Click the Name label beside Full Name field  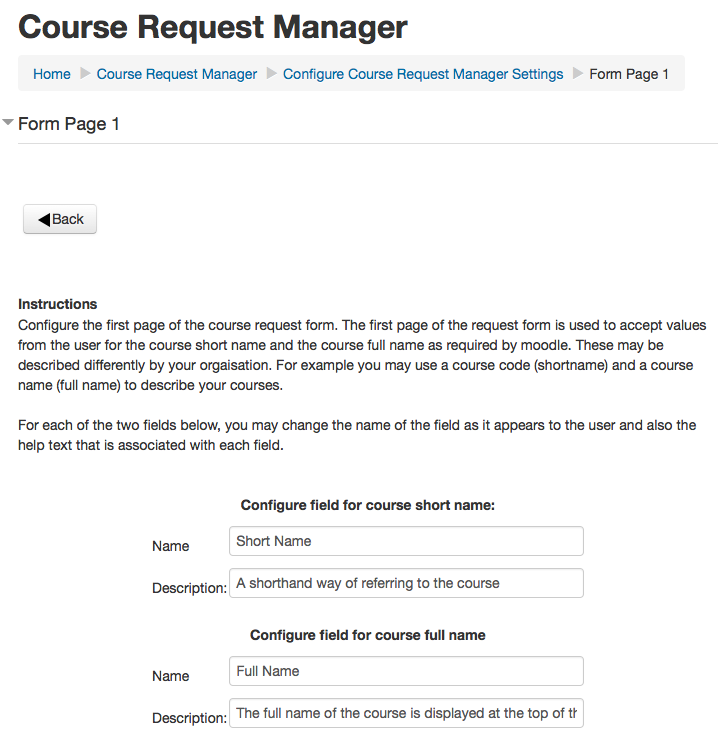tap(170, 676)
